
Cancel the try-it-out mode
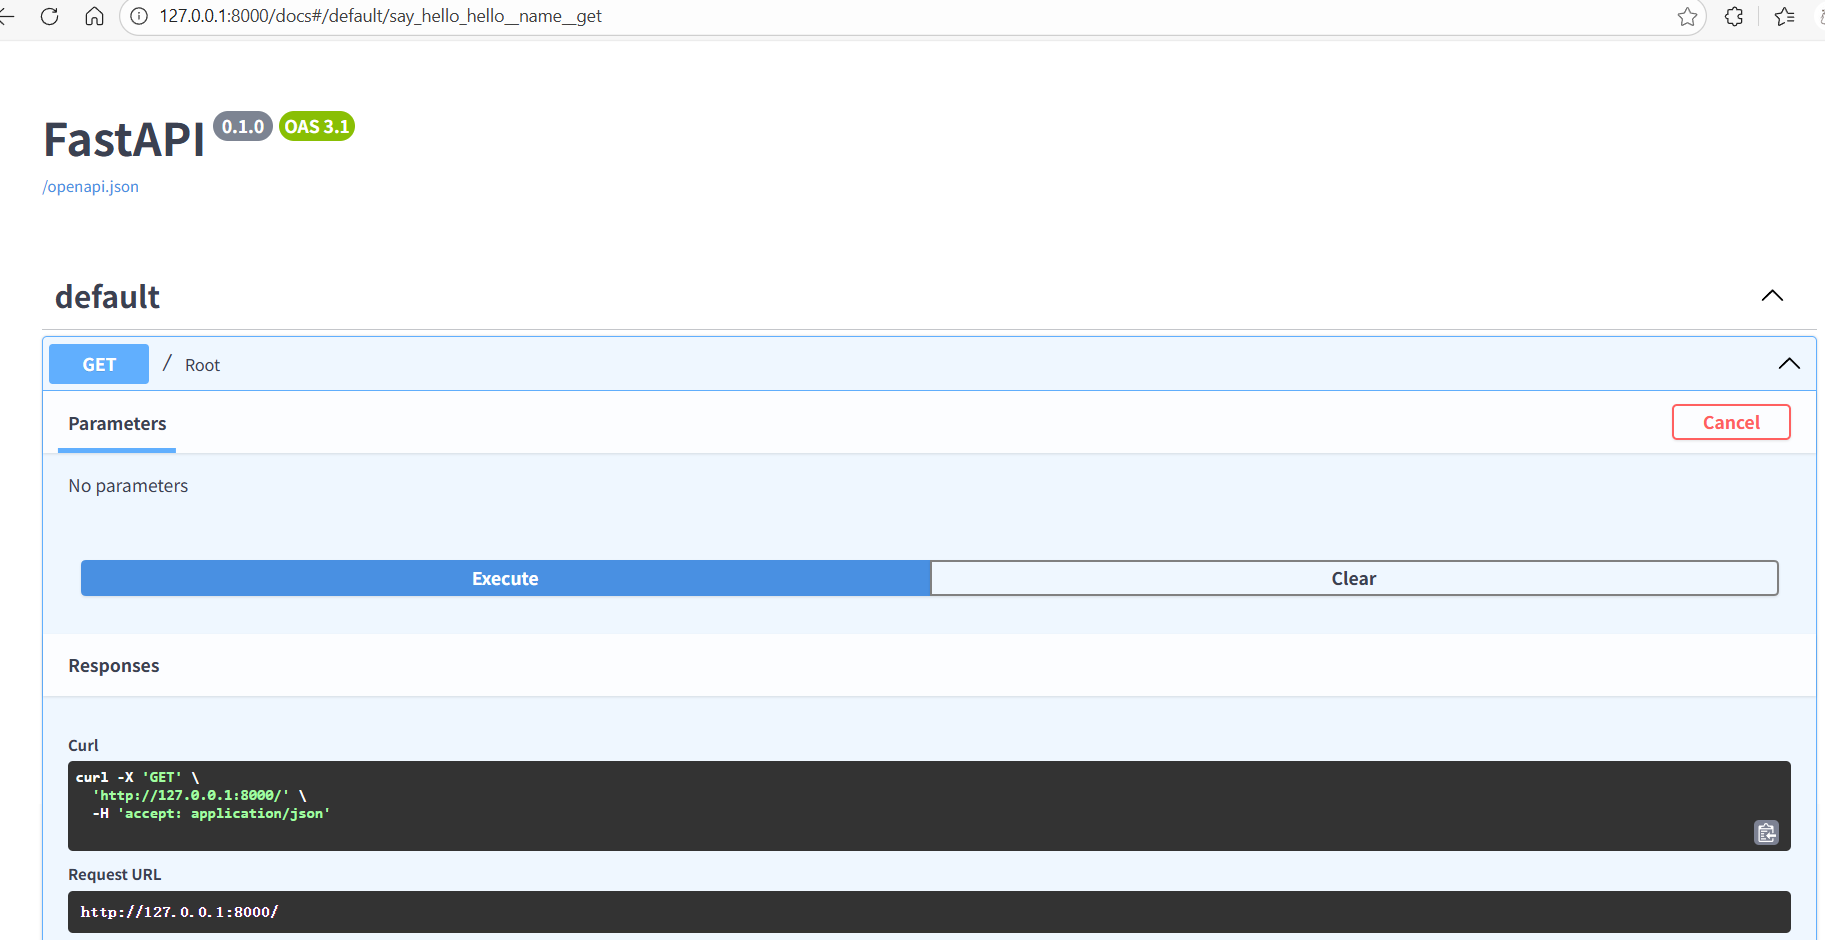[x=1731, y=422]
